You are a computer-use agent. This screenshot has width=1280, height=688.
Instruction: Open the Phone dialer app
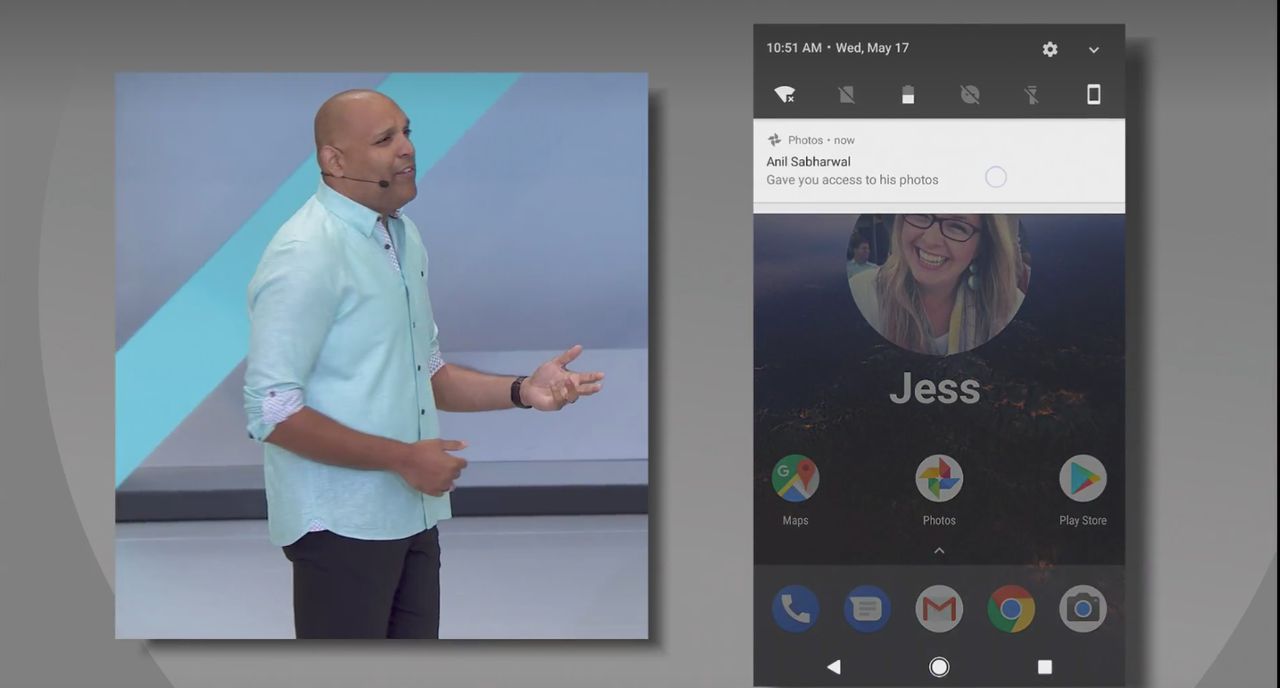796,608
